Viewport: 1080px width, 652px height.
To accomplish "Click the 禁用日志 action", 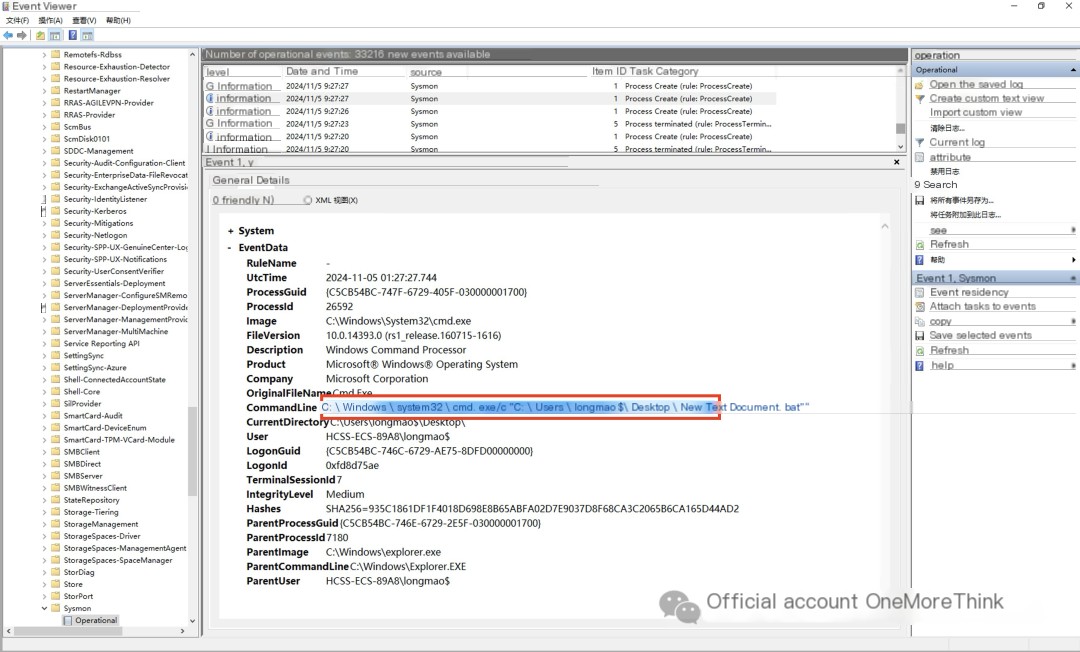I will (944, 171).
